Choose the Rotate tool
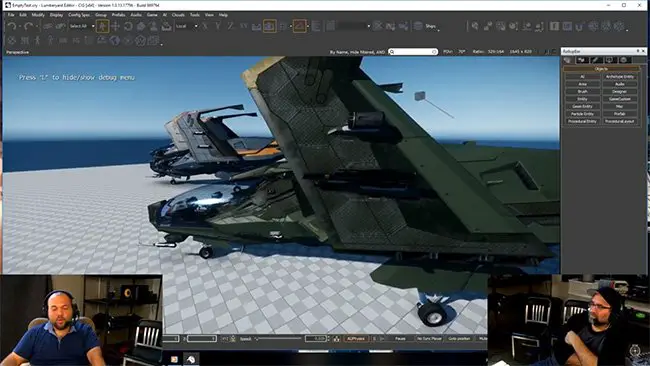Image resolution: width=650 pixels, height=366 pixels. [128, 26]
